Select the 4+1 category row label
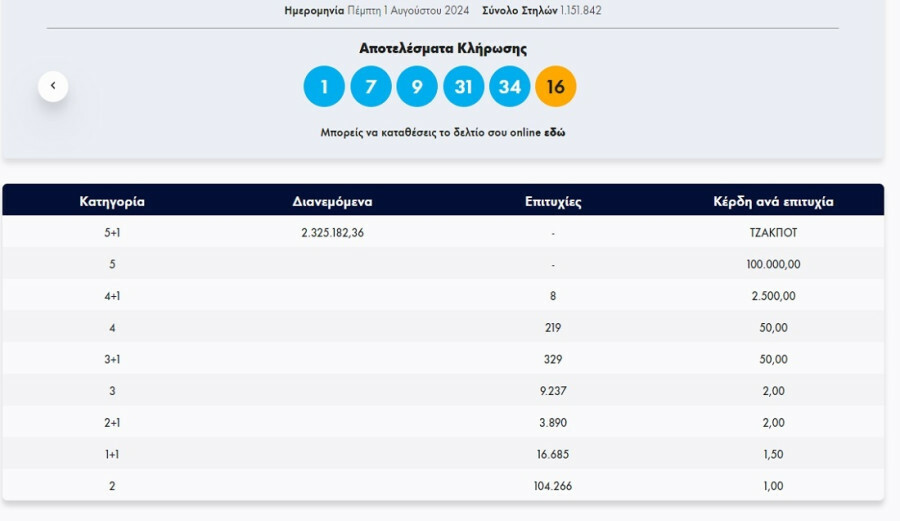900x521 pixels. 112,296
